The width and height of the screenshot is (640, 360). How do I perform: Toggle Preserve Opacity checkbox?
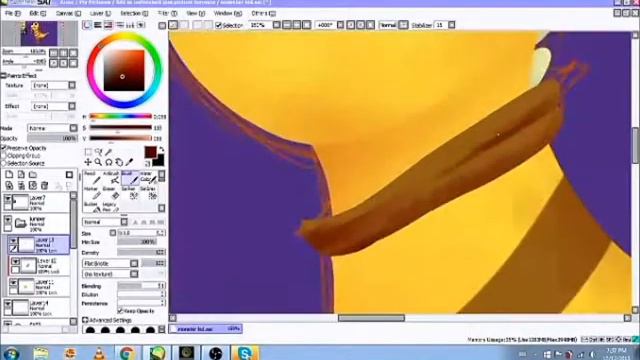tap(4, 148)
